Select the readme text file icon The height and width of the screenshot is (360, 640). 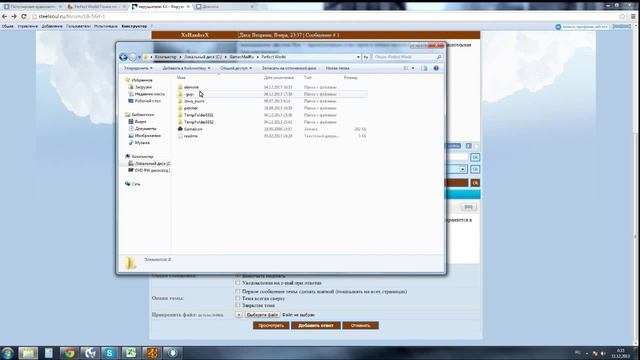click(x=180, y=136)
